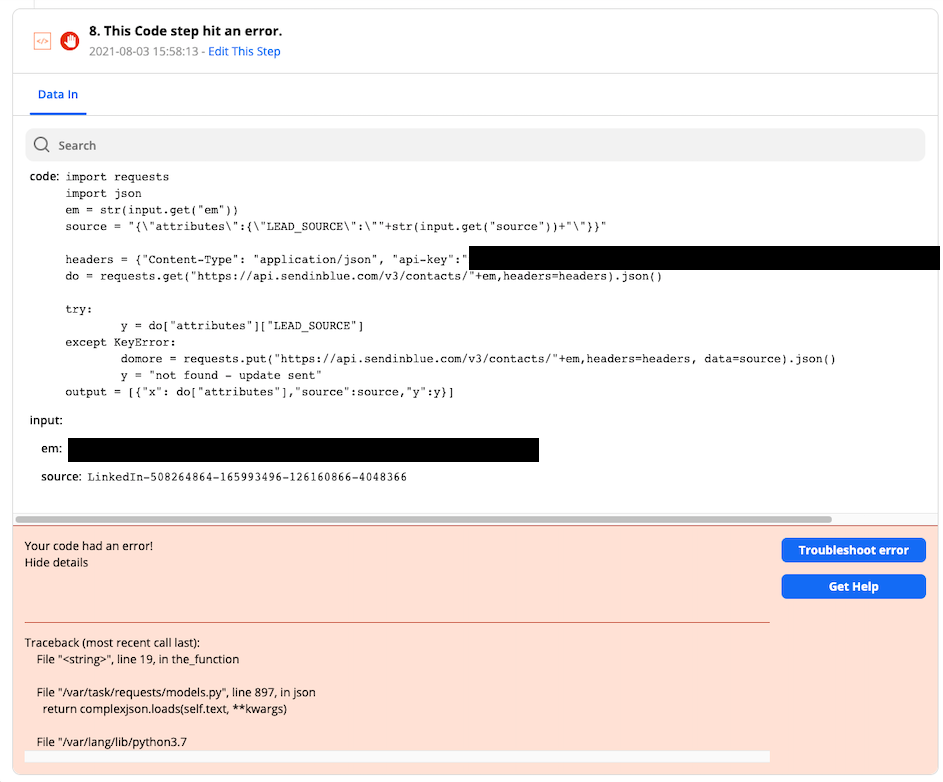943x782 pixels.
Task: Collapse the error via Hide details
Action: (56, 562)
